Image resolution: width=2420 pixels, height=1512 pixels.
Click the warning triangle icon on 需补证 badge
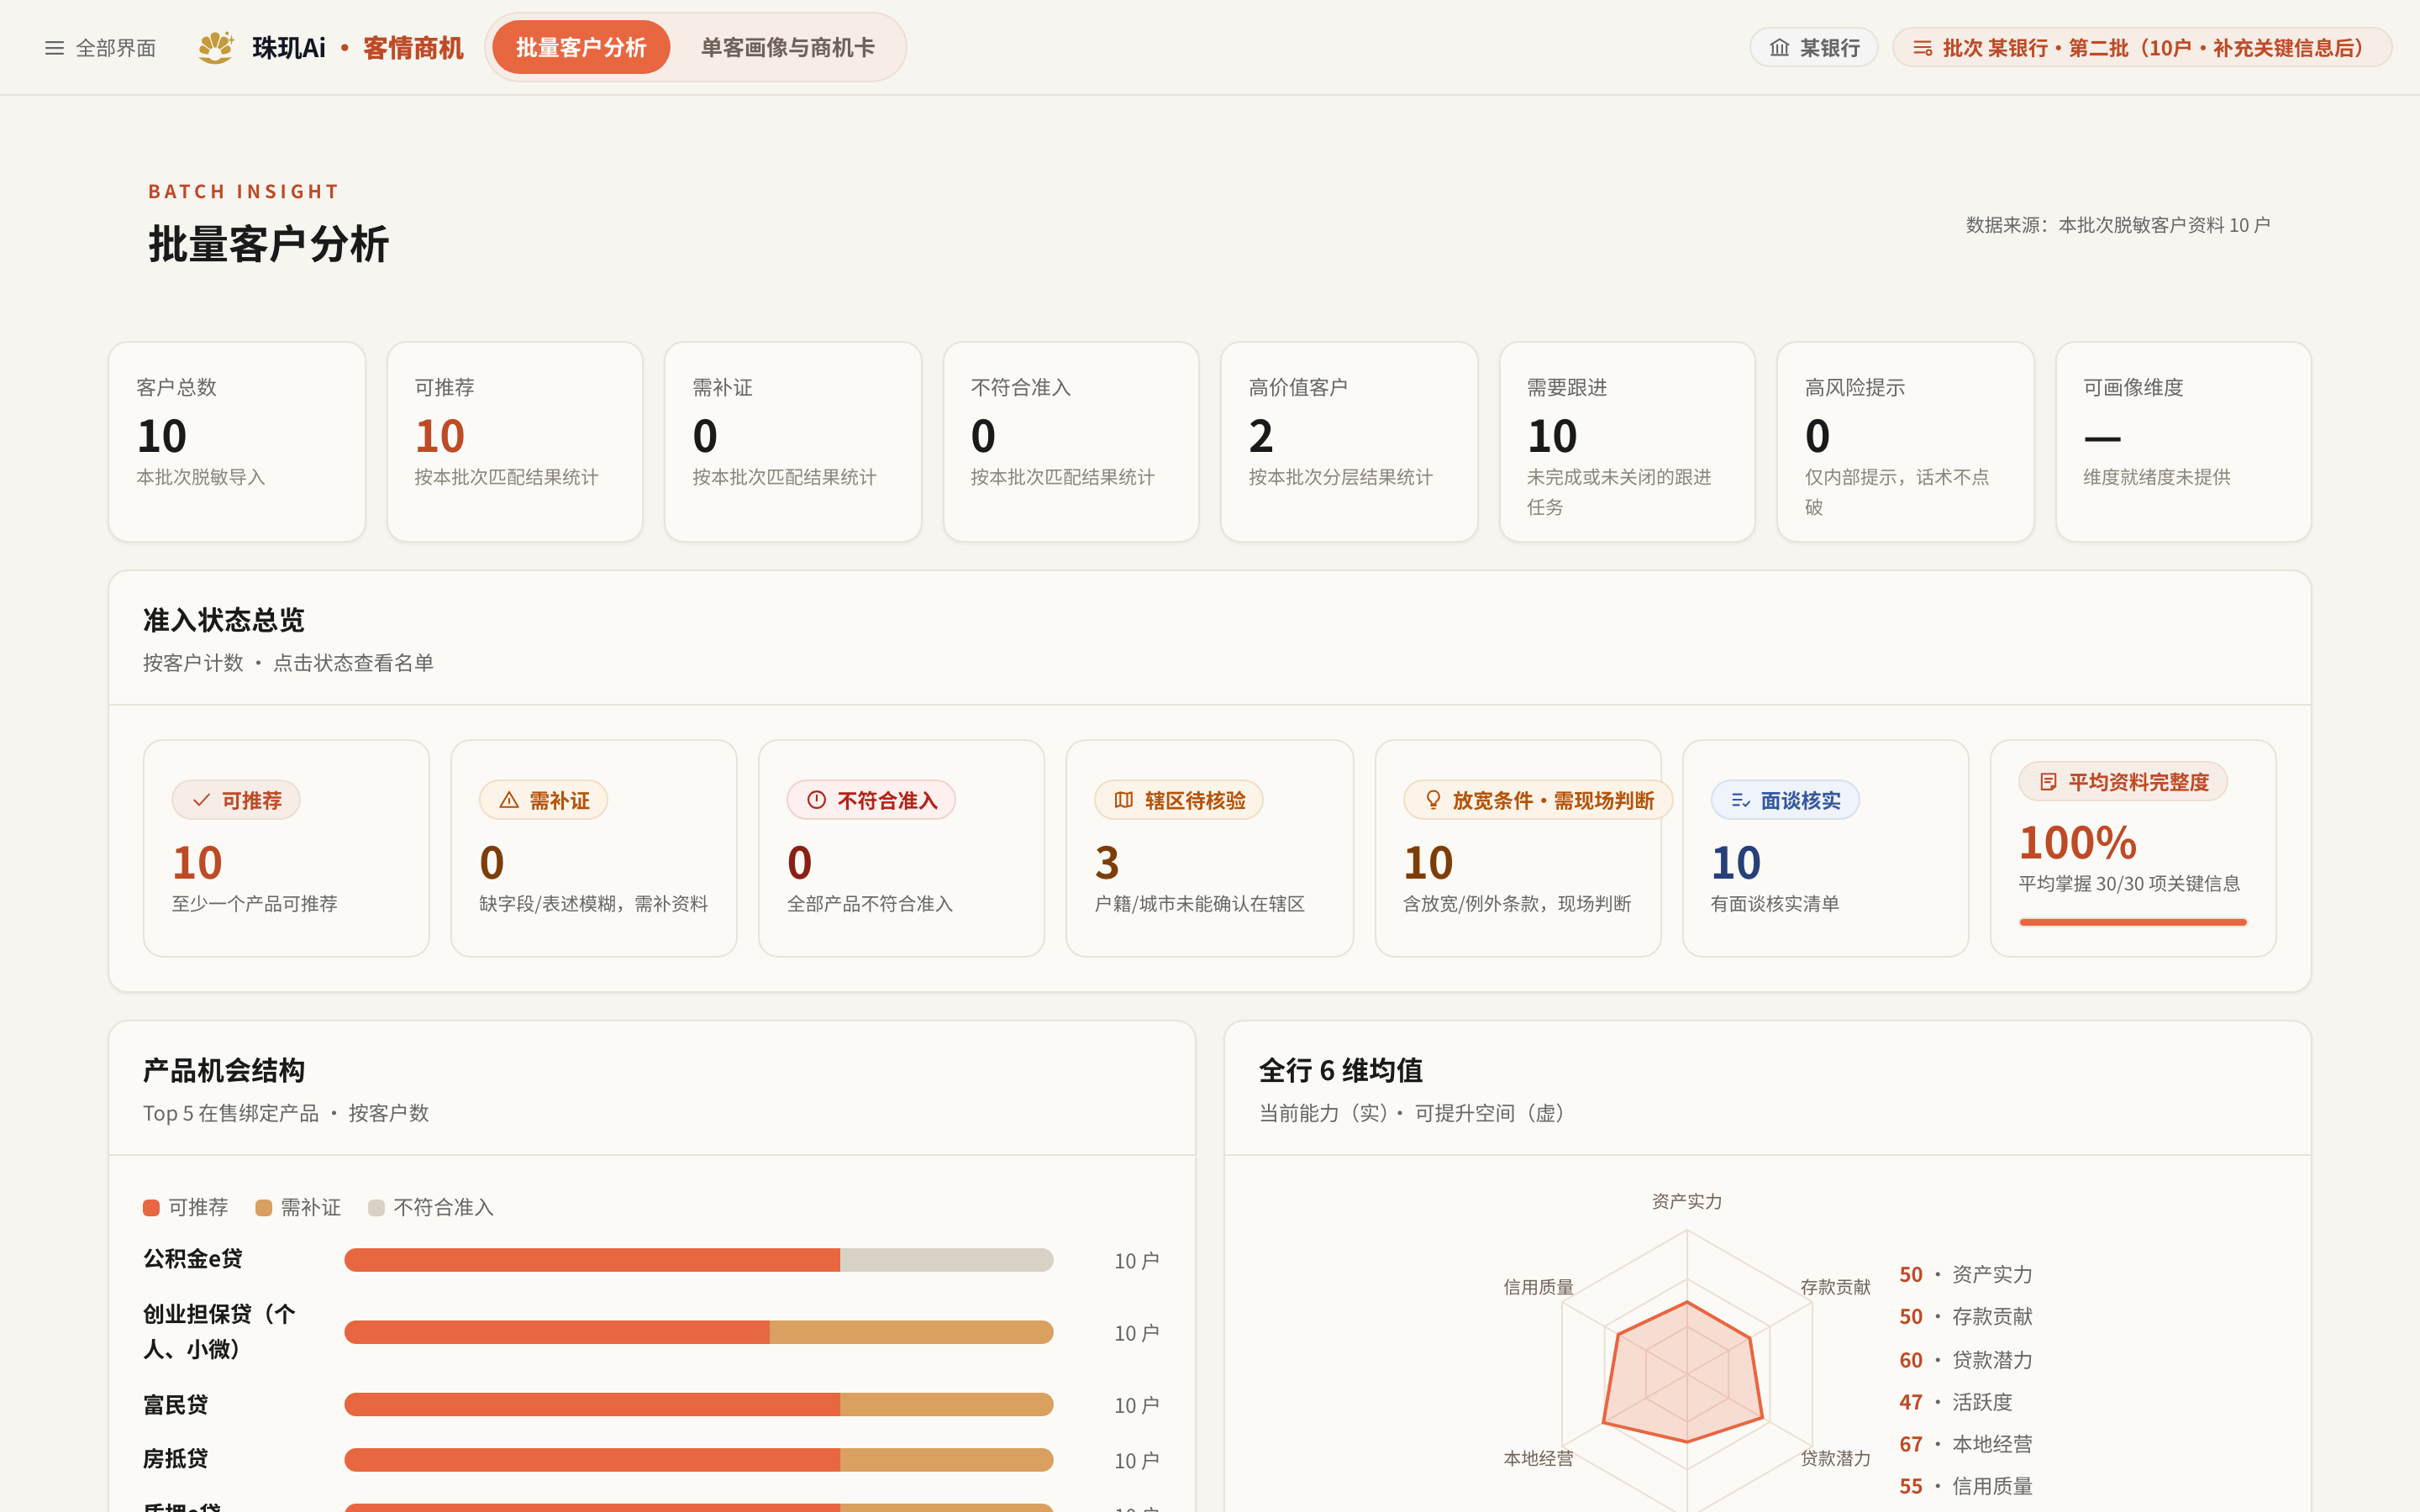(509, 800)
